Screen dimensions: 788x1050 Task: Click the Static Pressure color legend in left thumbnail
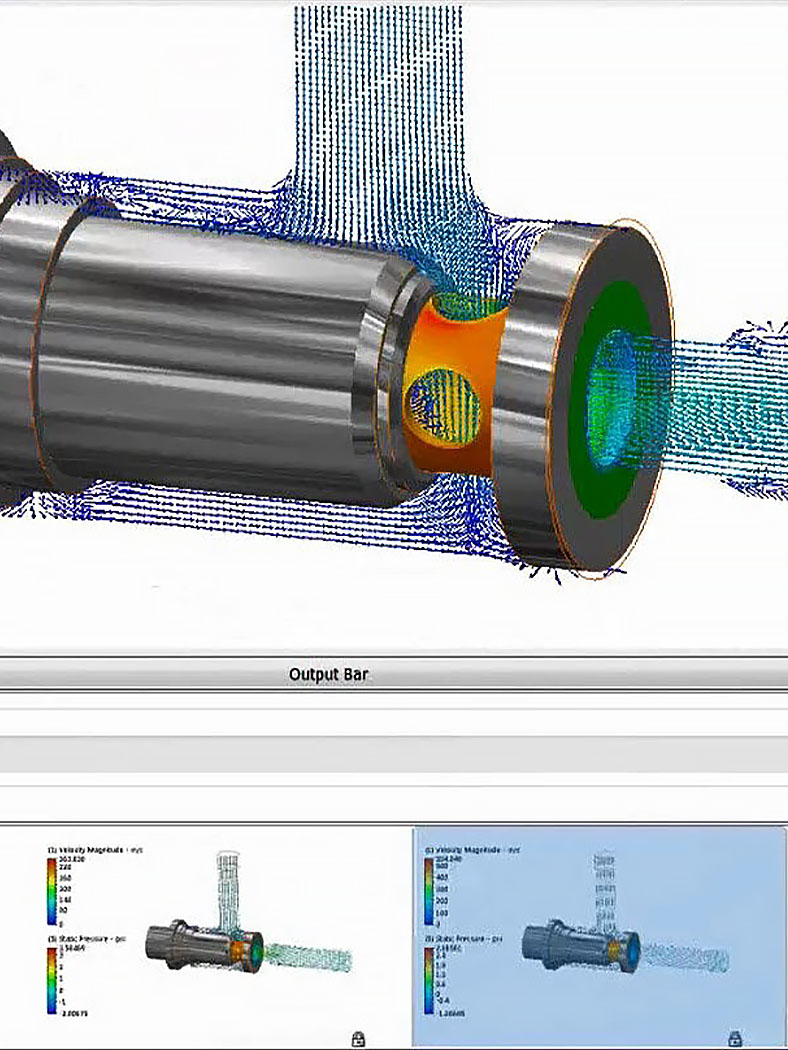coord(52,980)
